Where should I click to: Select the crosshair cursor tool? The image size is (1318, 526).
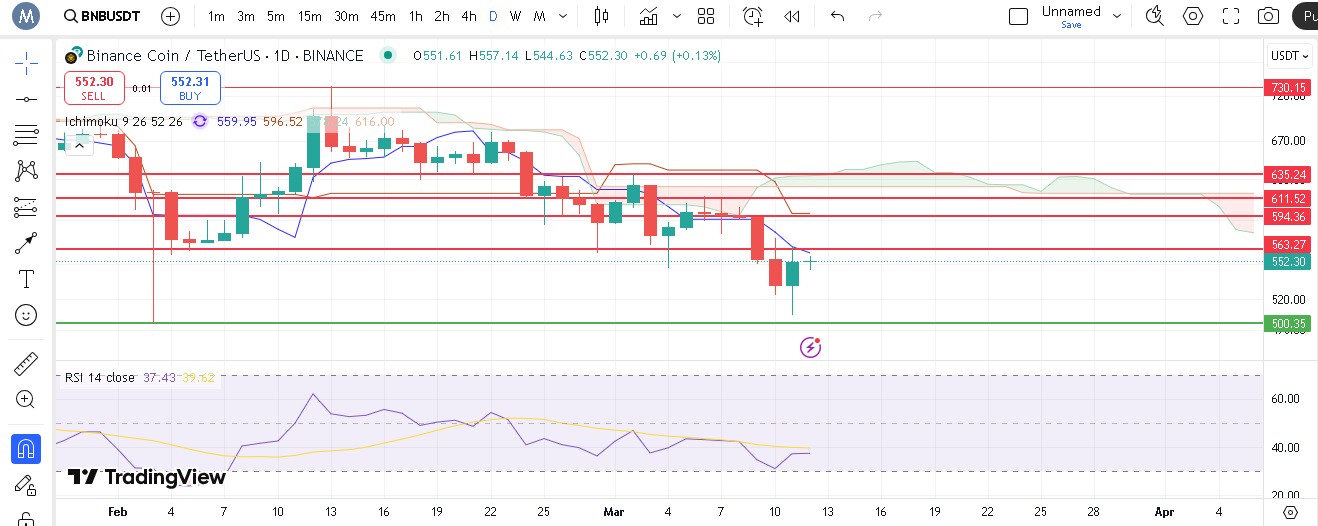26,64
